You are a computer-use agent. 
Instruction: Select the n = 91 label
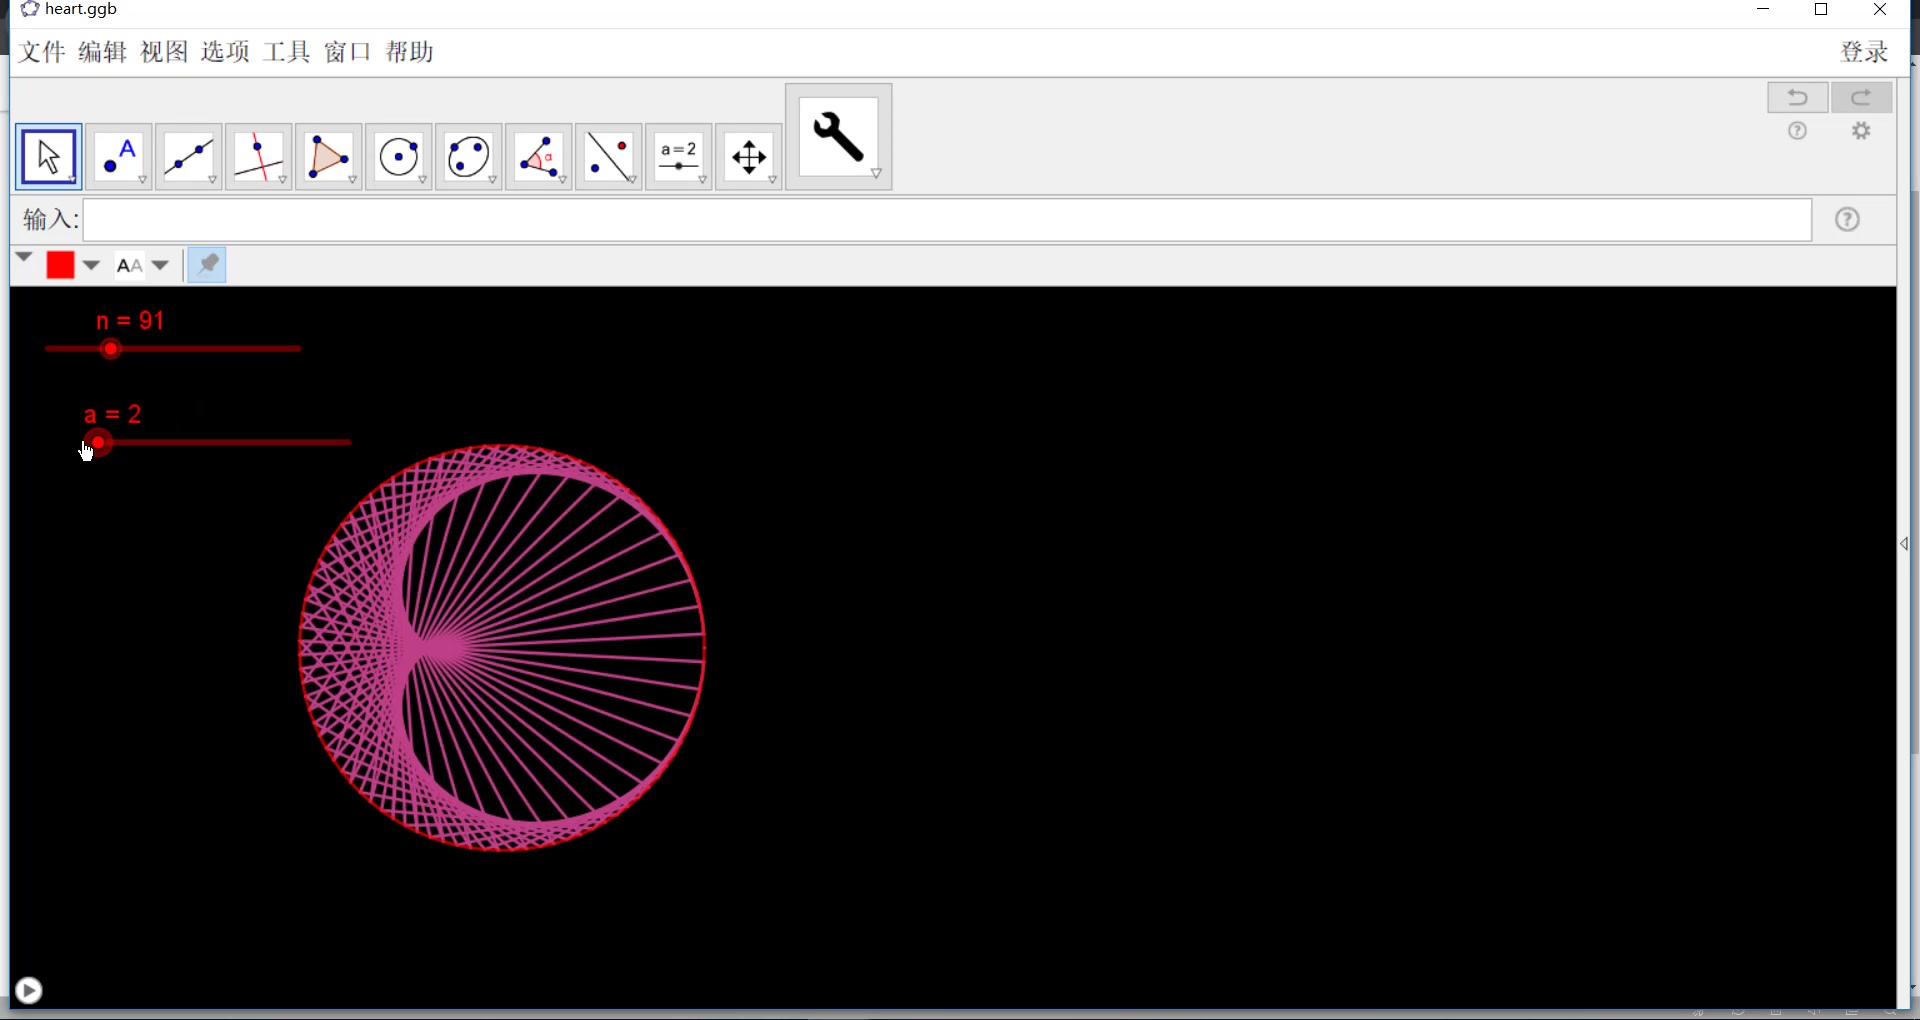click(x=130, y=321)
